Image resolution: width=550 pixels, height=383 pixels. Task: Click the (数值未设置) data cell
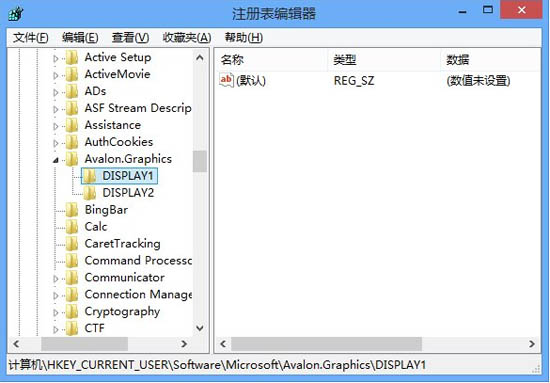478,81
